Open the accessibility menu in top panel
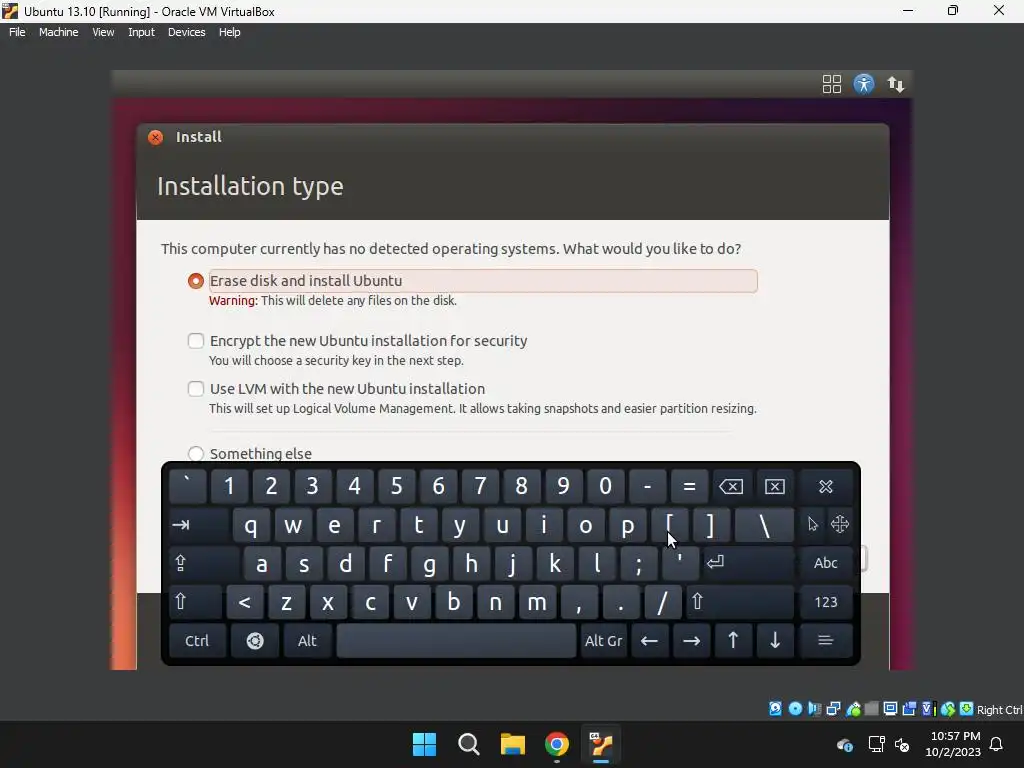 coord(863,84)
